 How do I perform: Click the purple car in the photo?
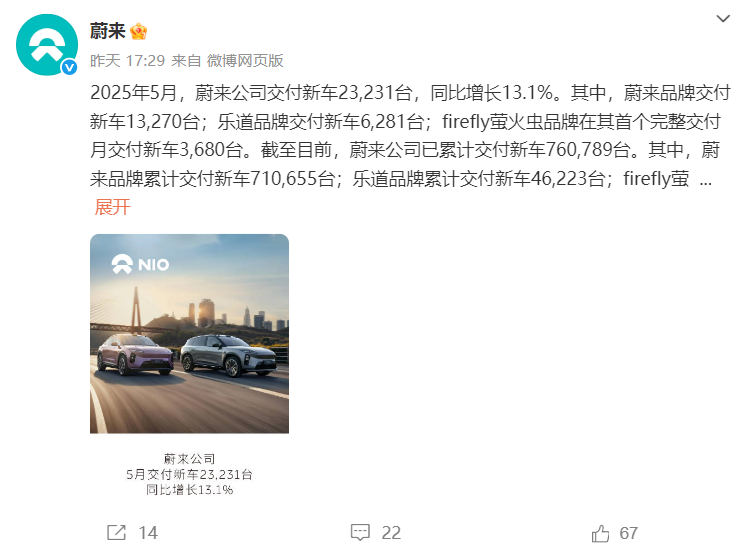136,354
